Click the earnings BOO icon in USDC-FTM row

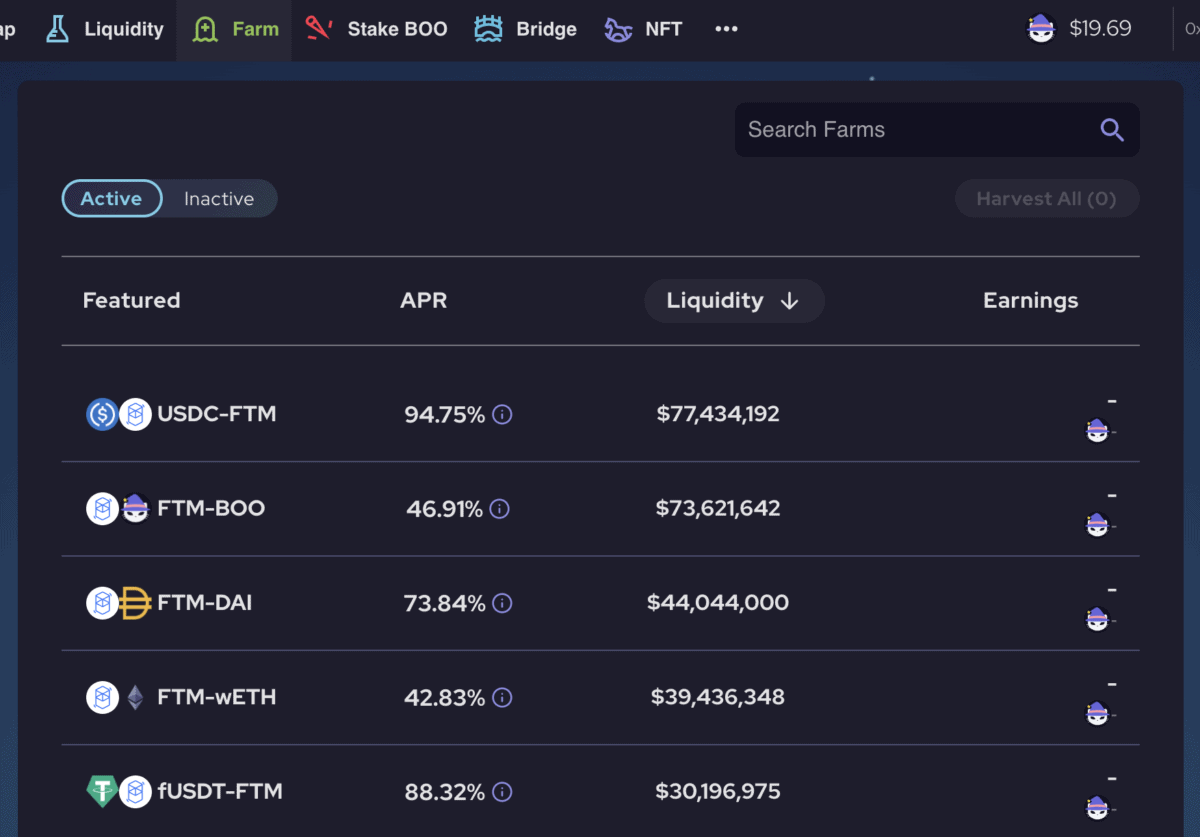(x=1097, y=430)
